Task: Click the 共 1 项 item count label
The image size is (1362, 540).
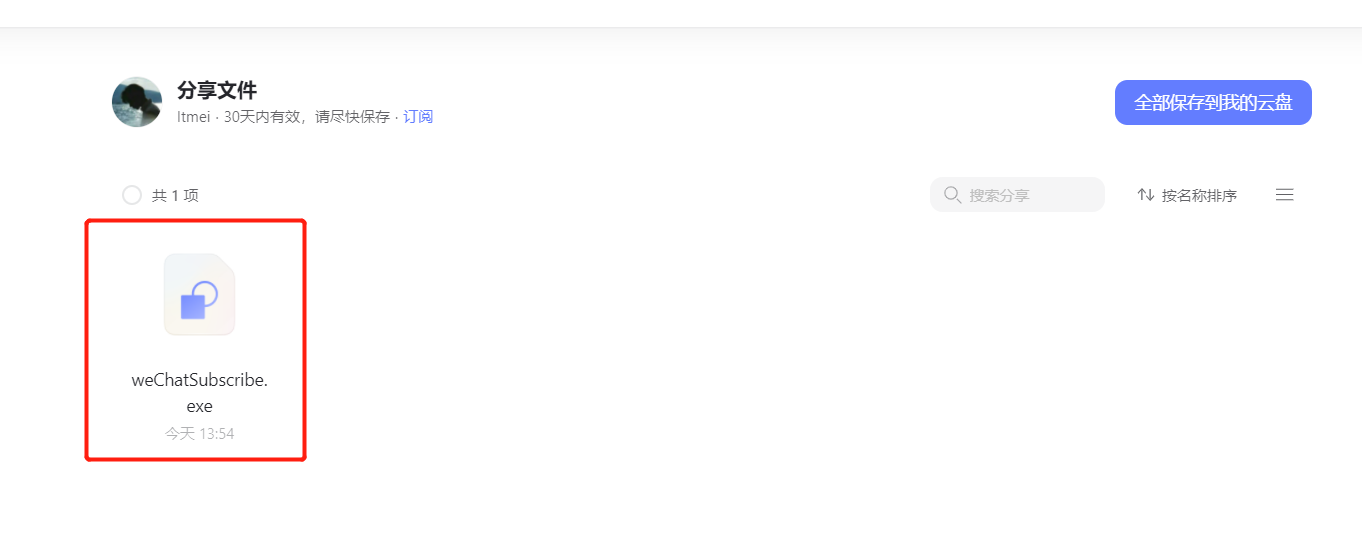Action: (x=175, y=195)
